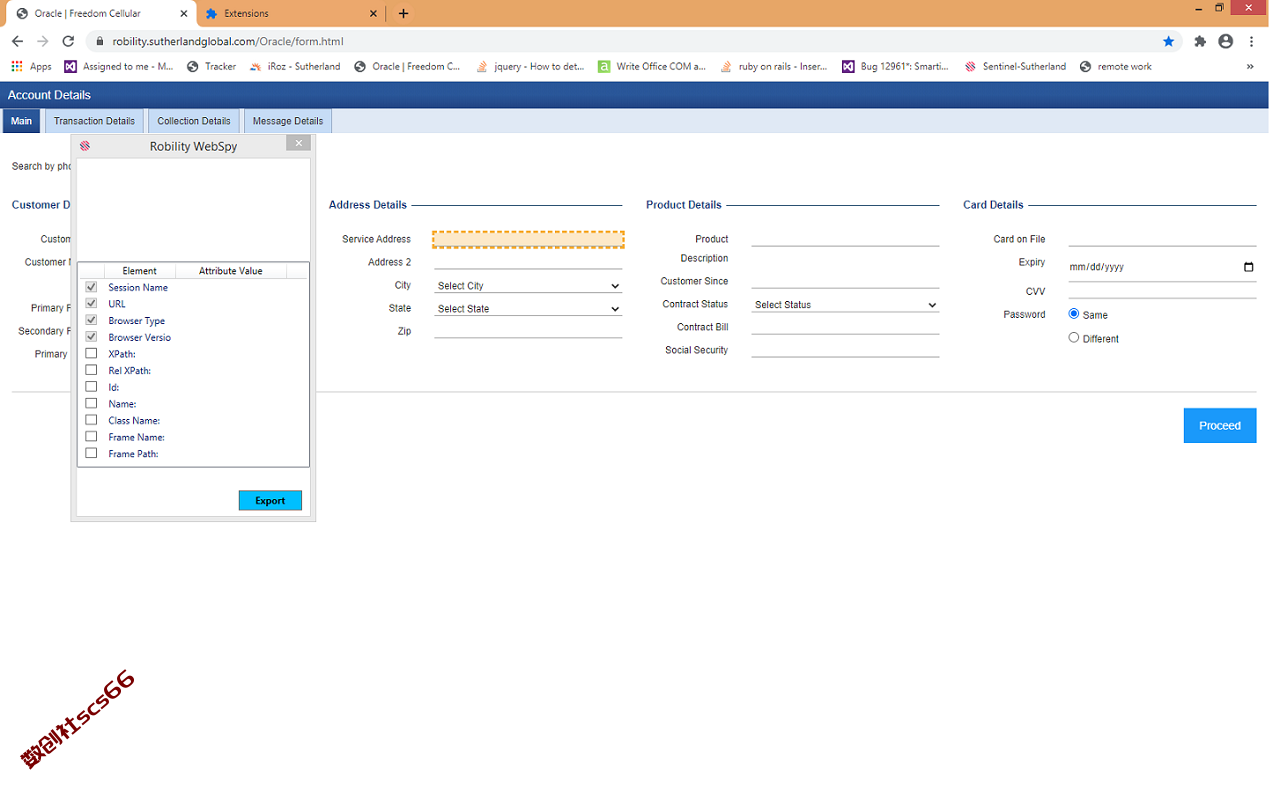
Task: Open 'Write Office COM a...' bookmark
Action: coord(652,66)
